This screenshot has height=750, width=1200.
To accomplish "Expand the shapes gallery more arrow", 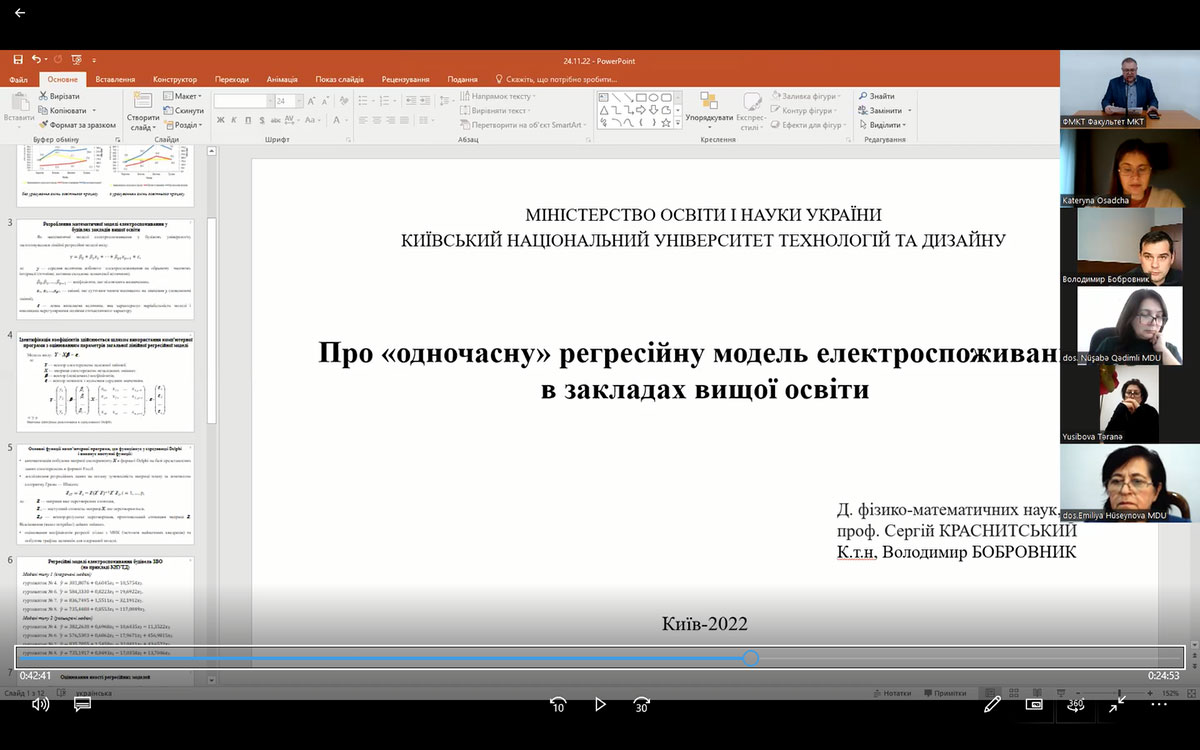I will click(678, 123).
